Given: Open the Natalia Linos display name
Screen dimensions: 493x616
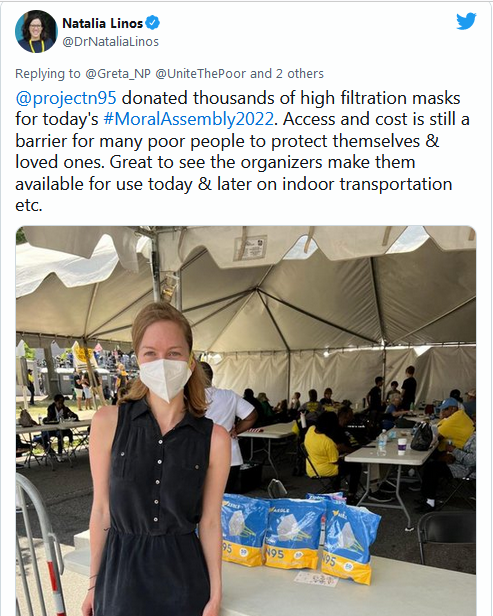Looking at the screenshot, I should pyautogui.click(x=103, y=24).
